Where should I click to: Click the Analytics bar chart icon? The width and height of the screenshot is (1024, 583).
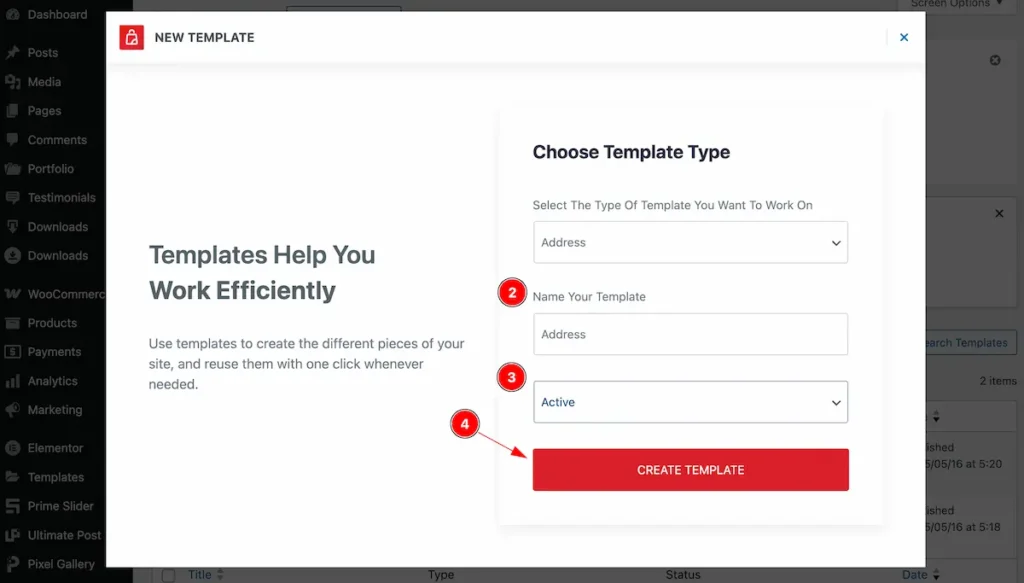click(13, 381)
